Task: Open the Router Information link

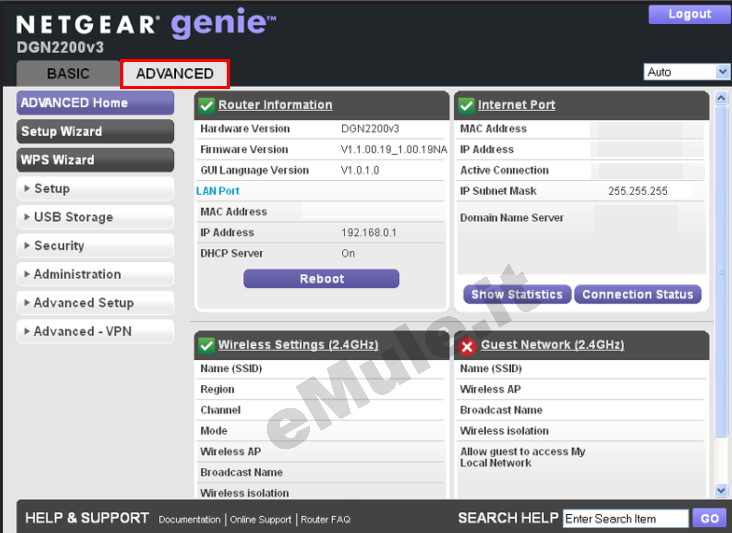Action: pos(275,105)
